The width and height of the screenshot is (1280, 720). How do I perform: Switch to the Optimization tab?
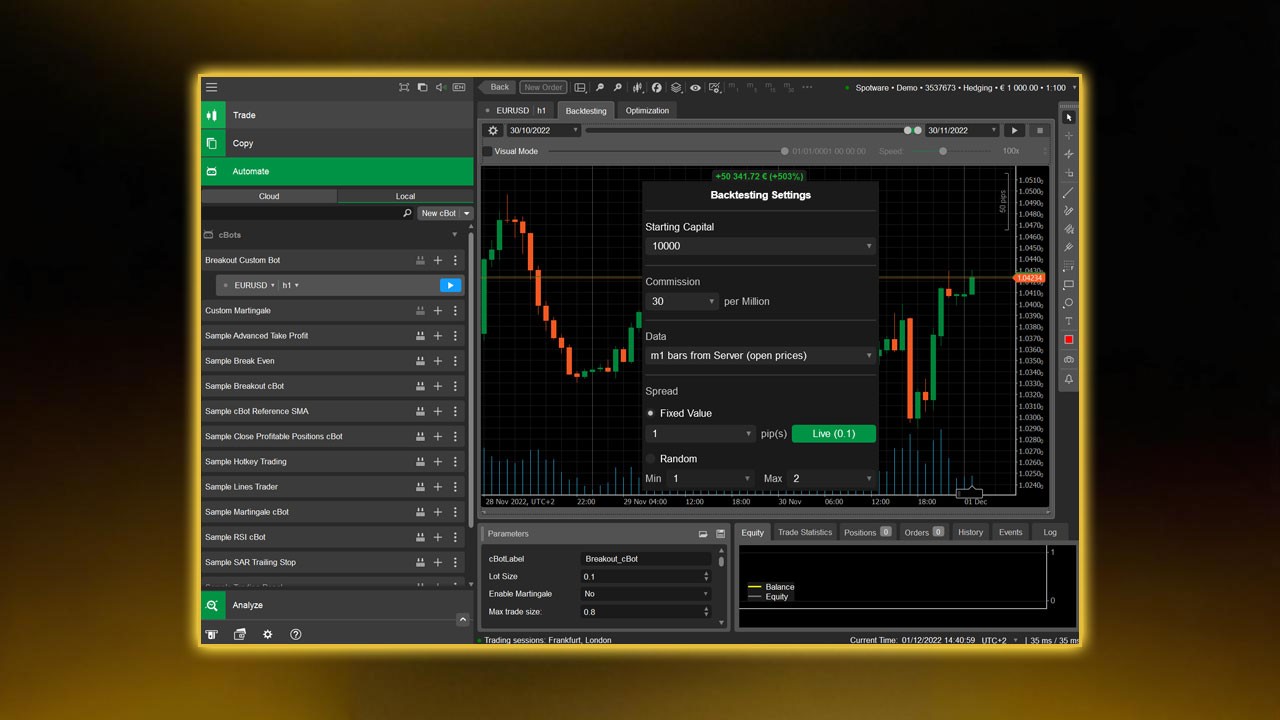pos(646,110)
